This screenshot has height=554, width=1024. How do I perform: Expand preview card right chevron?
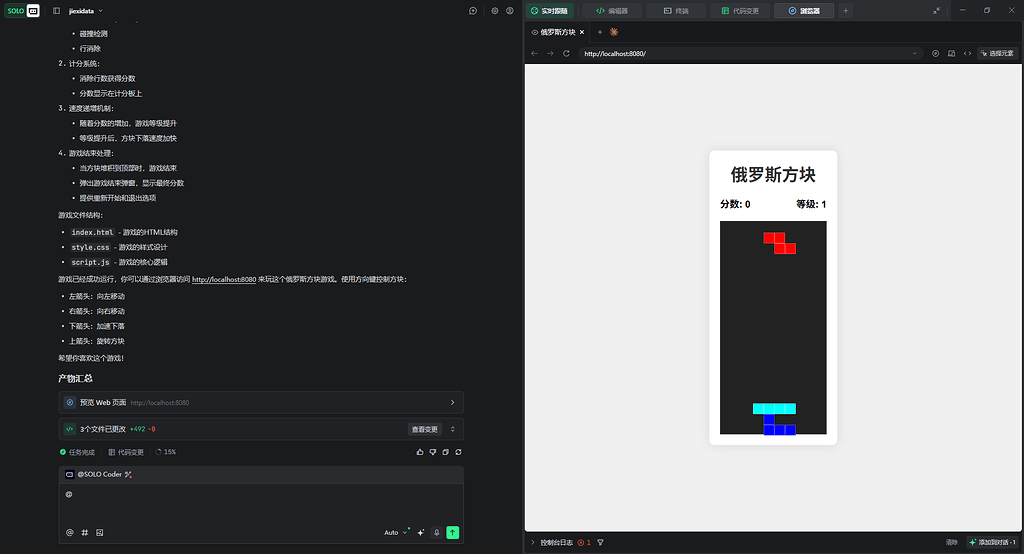click(453, 402)
